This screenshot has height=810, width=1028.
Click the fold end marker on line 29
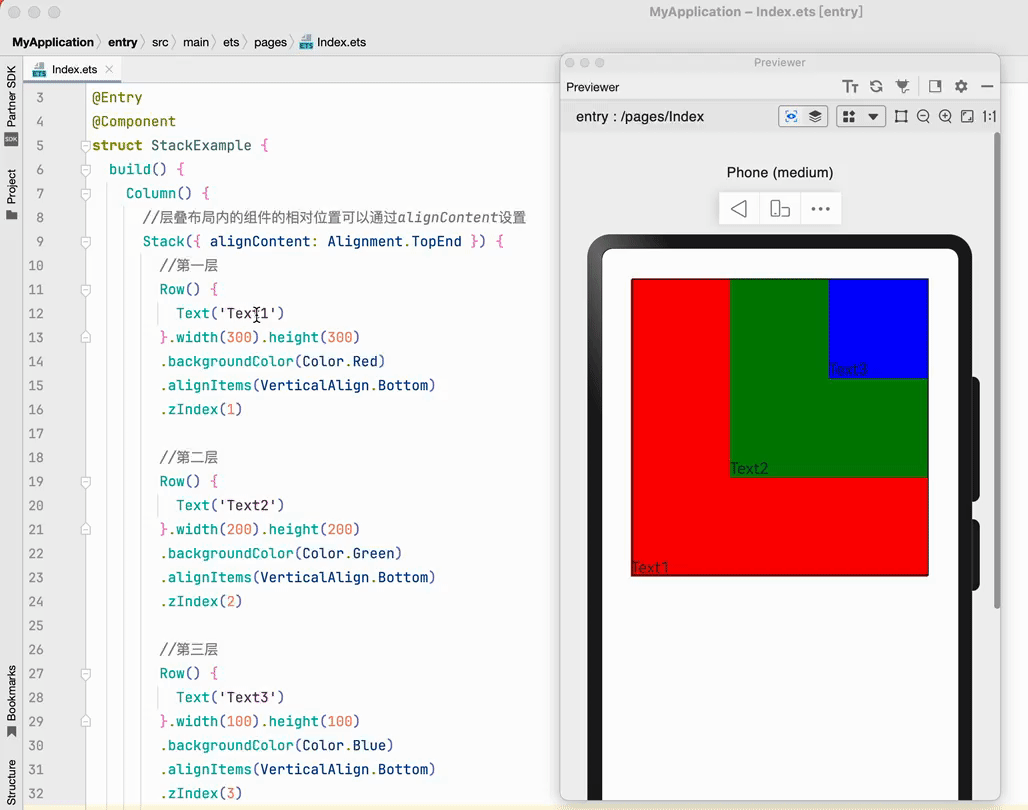[85, 721]
